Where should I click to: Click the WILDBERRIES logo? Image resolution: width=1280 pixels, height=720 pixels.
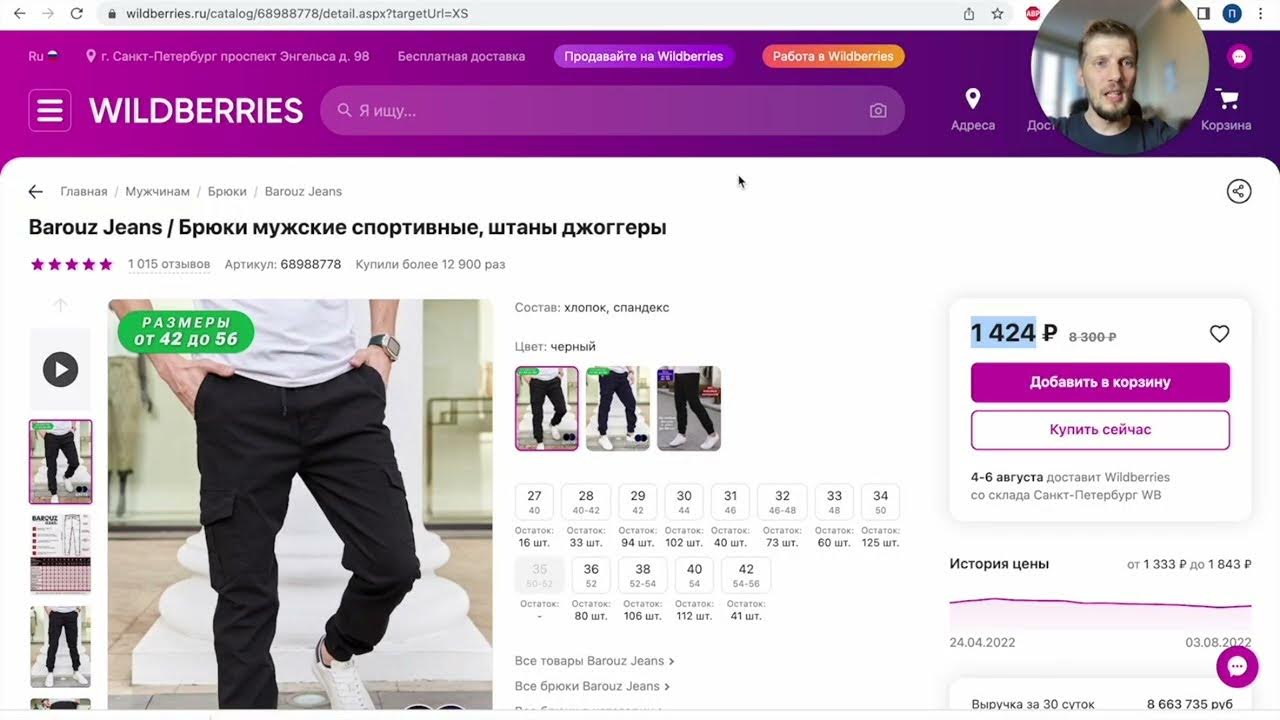196,111
